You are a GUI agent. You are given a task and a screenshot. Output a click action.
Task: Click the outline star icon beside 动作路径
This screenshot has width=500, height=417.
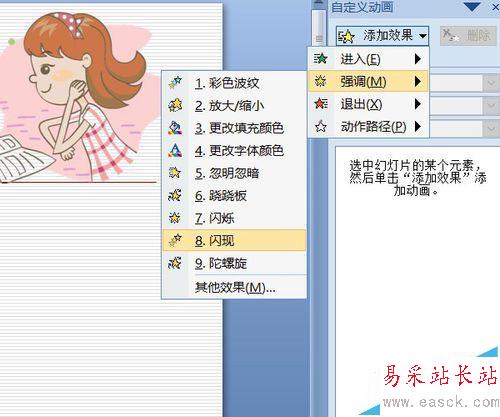(x=321, y=126)
